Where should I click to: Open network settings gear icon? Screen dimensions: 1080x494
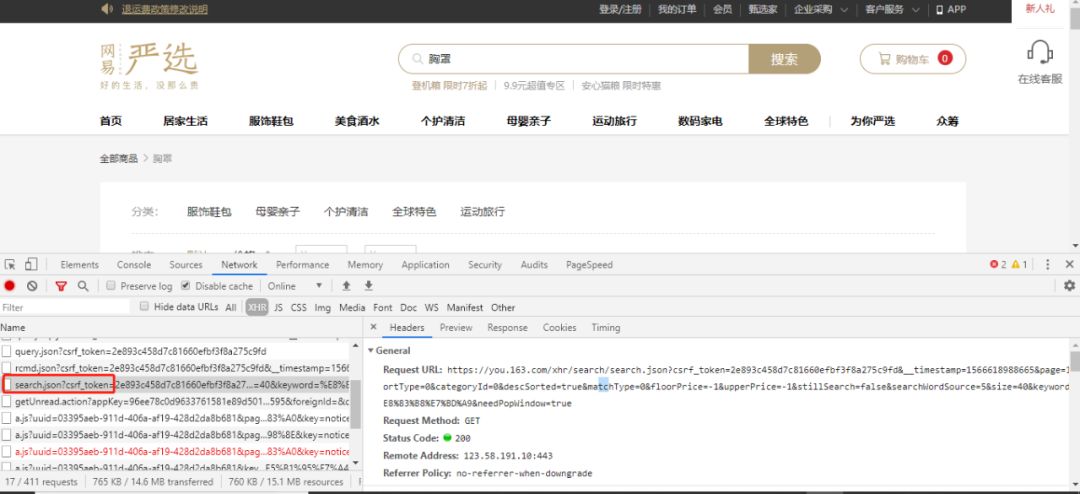pos(1069,286)
